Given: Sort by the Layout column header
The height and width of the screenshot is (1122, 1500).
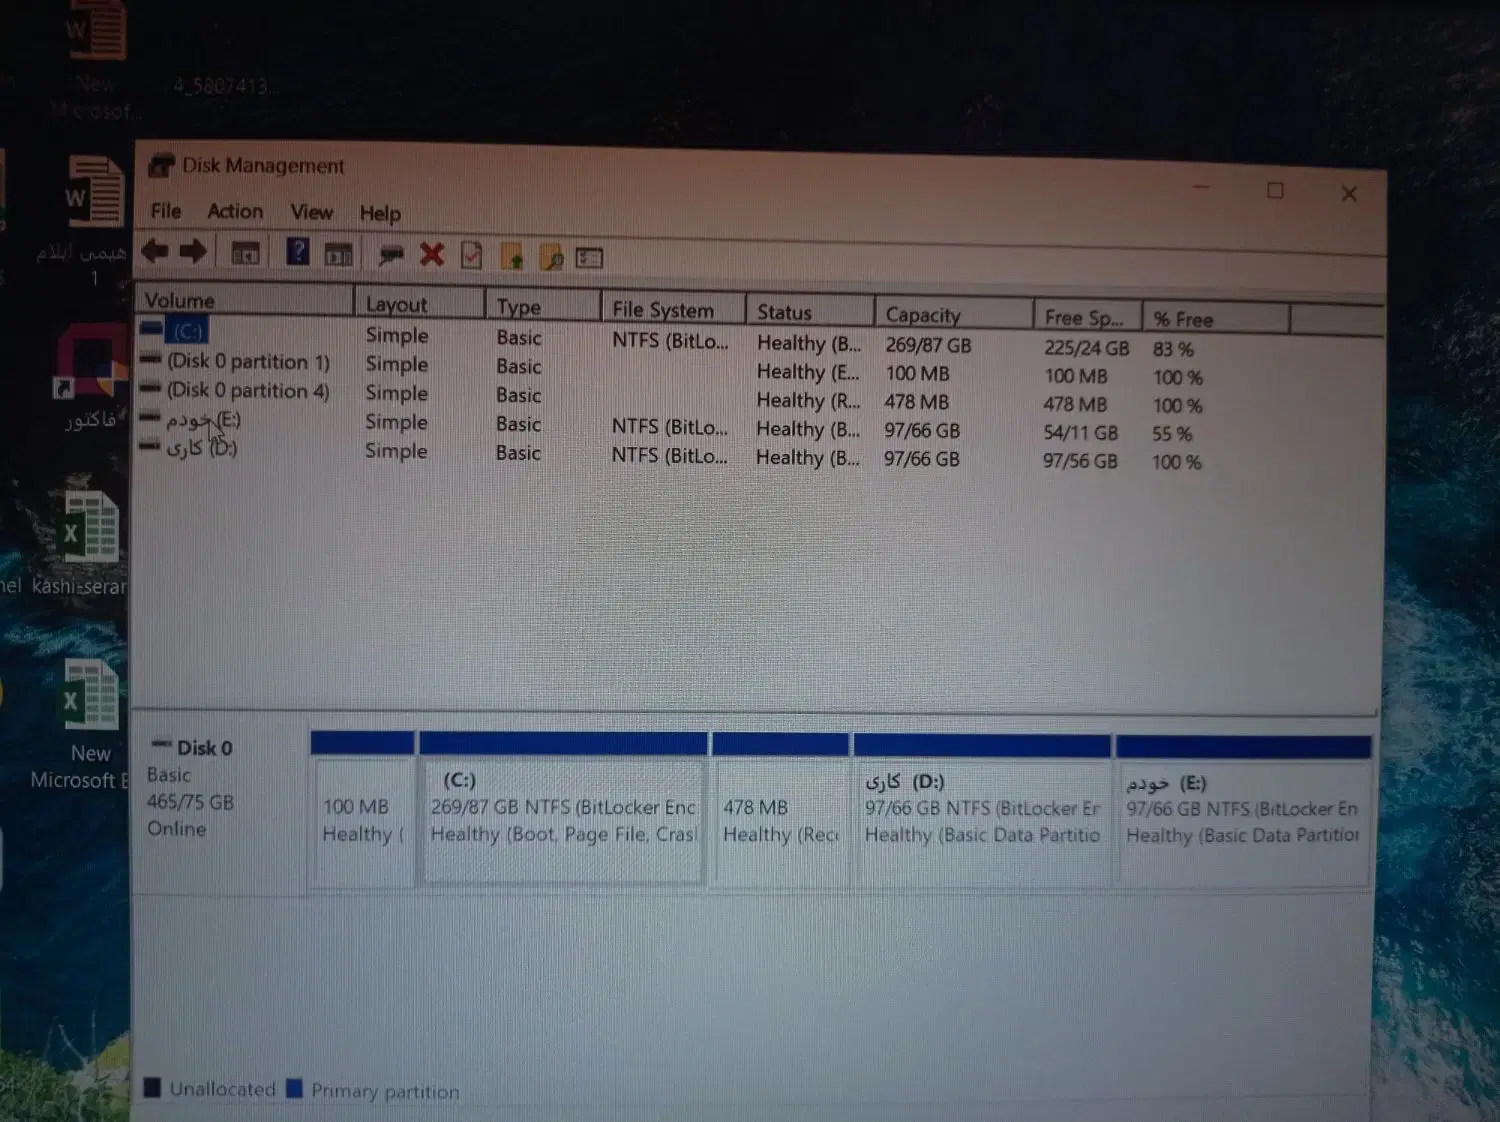Looking at the screenshot, I should pyautogui.click(x=419, y=303).
